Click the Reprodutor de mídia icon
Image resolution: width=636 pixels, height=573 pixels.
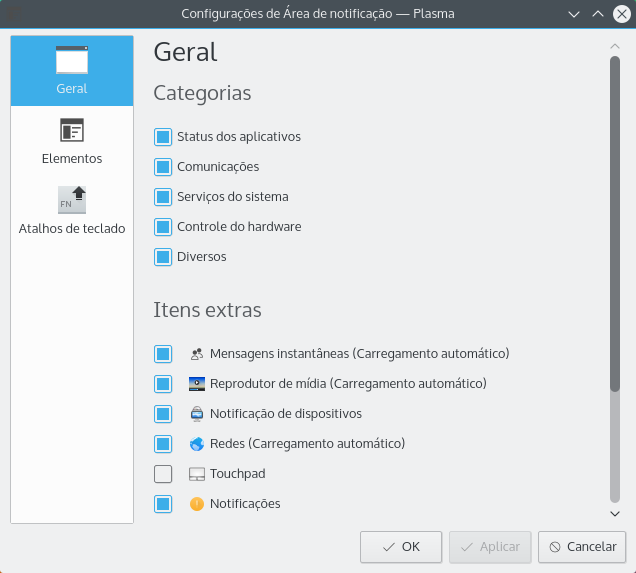click(x=197, y=384)
